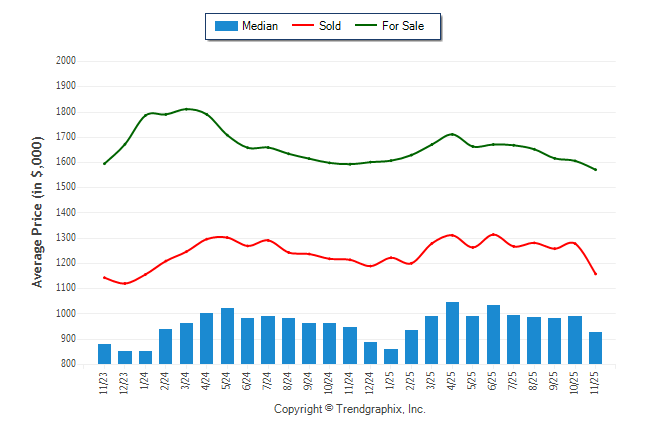Image resolution: width=646 pixels, height=434 pixels.
Task: Click the For Sale line start at 11/23
Action: tap(104, 163)
